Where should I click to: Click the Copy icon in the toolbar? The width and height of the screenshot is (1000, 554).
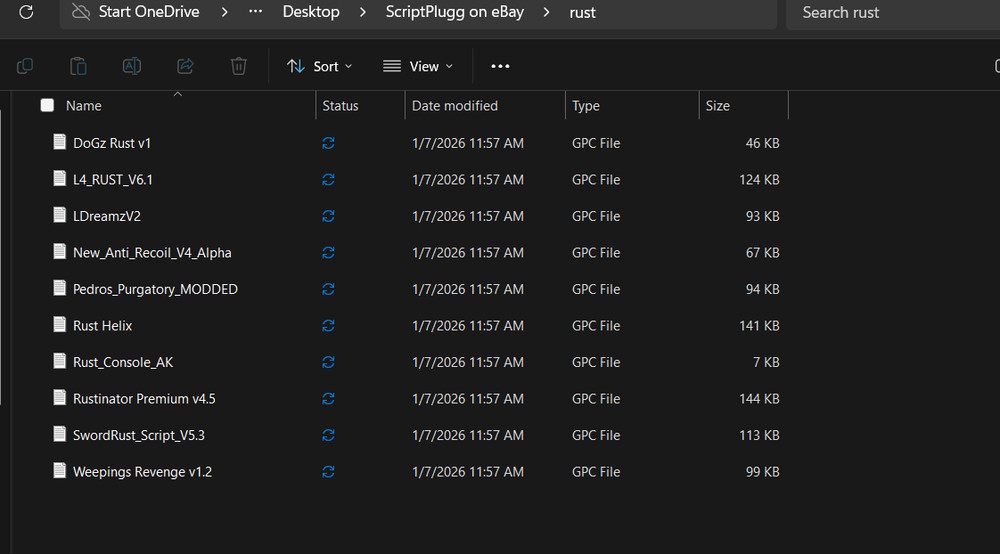(x=25, y=66)
